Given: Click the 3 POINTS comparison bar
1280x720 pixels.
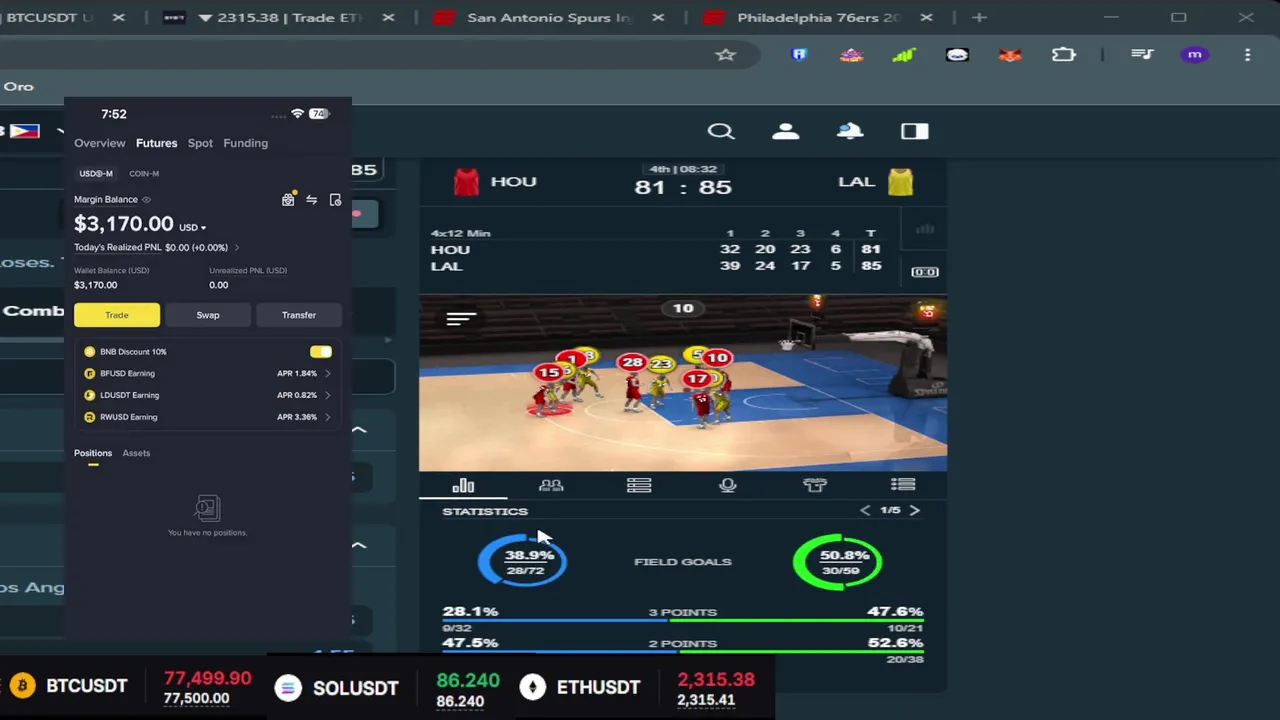Looking at the screenshot, I should coord(683,620).
